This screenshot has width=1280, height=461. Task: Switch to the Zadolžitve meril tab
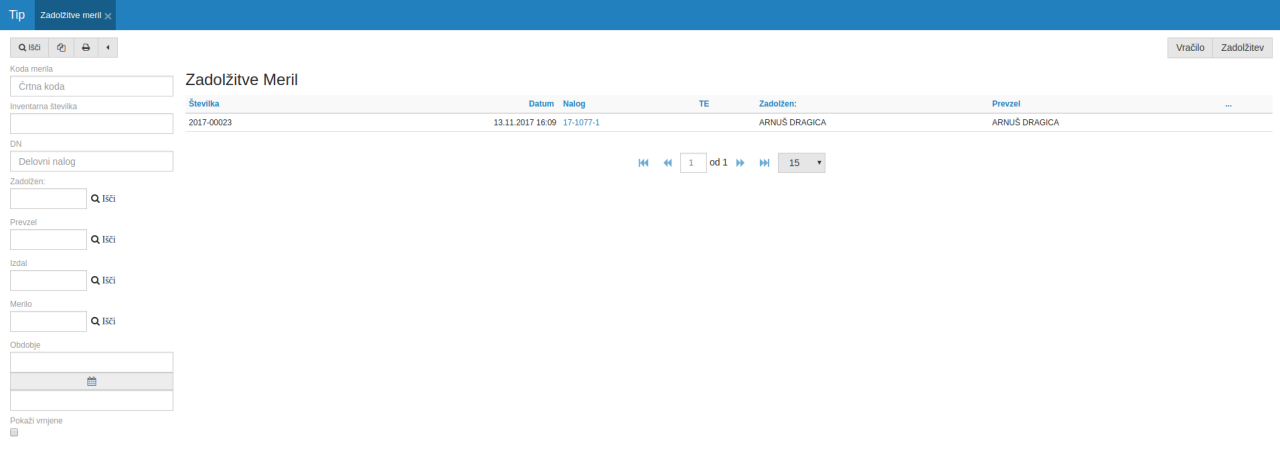click(x=70, y=15)
